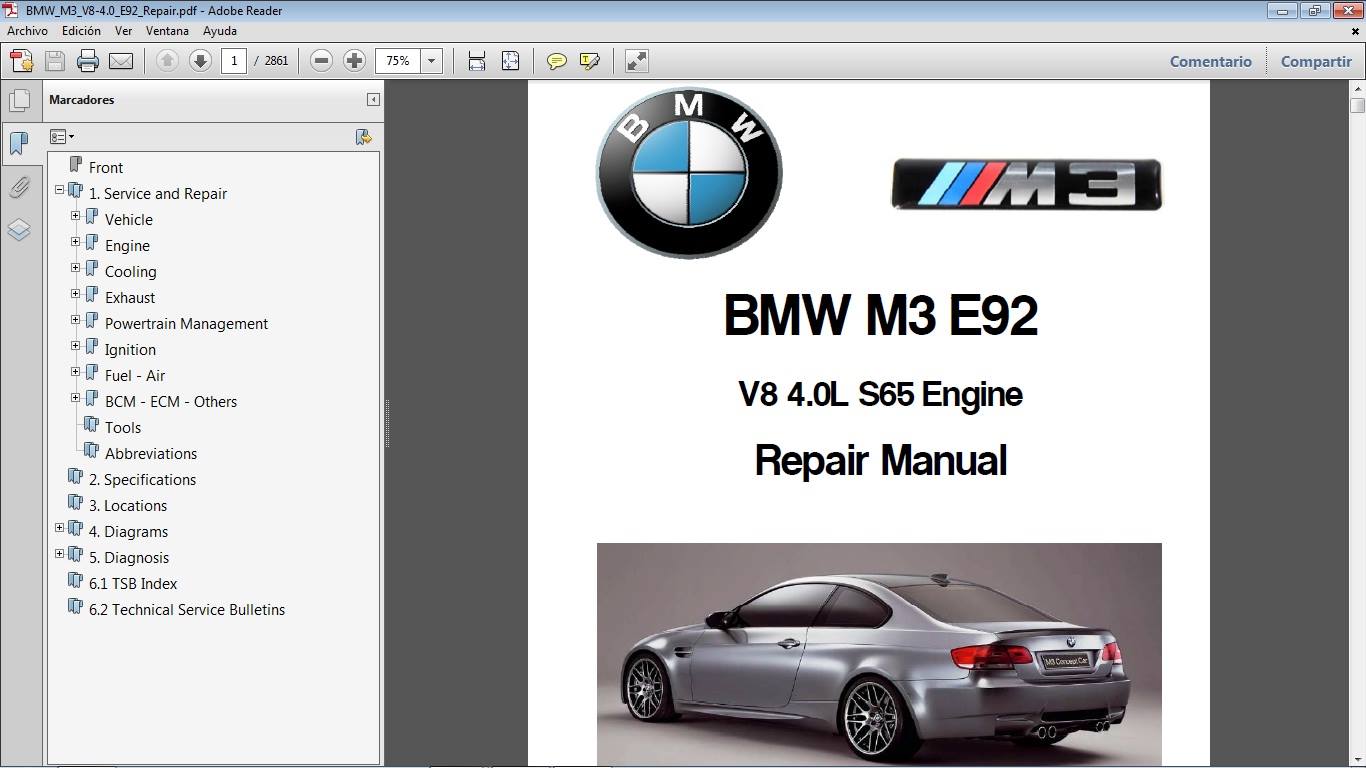The image size is (1366, 768).
Task: Restore down the Adobe Reader window
Action: pos(1314,11)
